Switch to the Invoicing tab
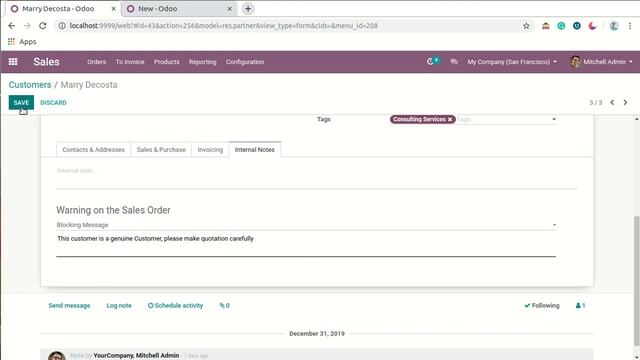This screenshot has height=360, width=640. coord(210,150)
